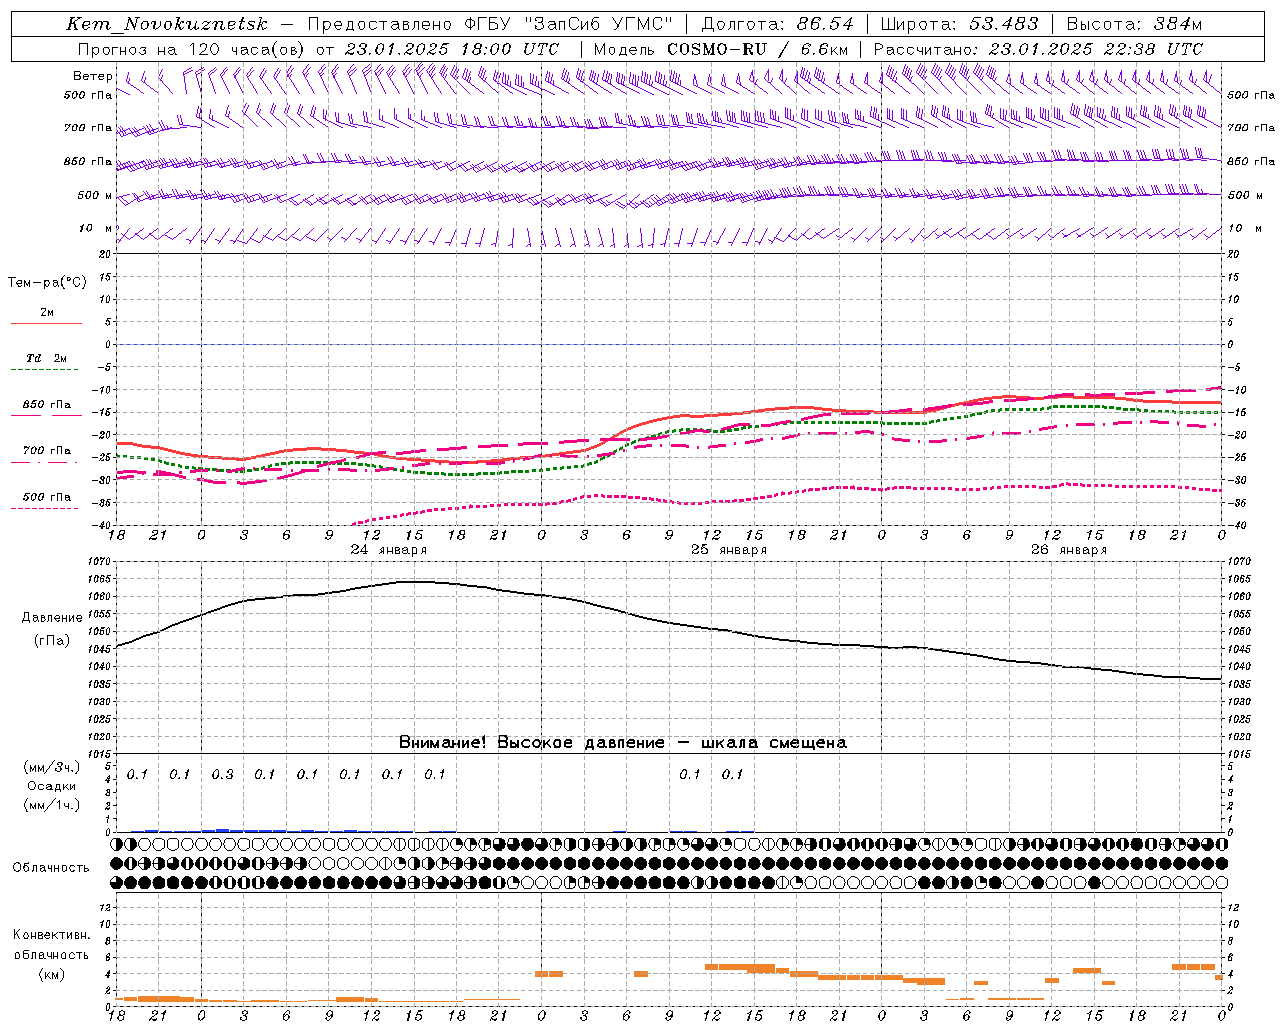This screenshot has width=1280, height=1024.
Task: Click the Прогноз на 120 часа(ов) text
Action: (192, 49)
